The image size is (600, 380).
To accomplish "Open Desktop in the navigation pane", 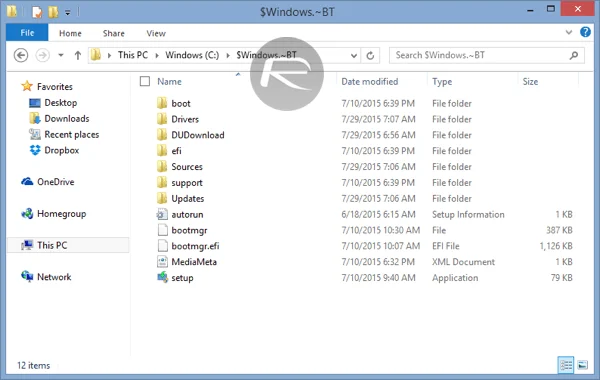I will (x=61, y=103).
